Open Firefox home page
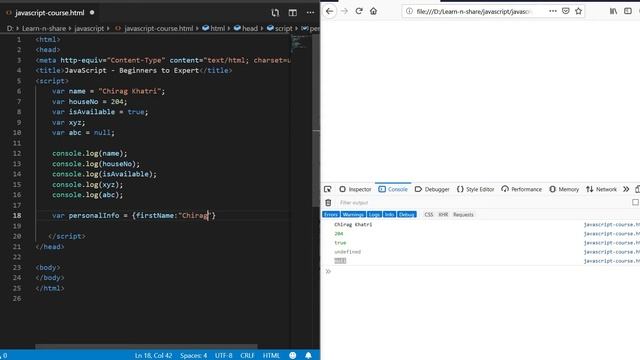This screenshot has width=640, height=360. tap(373, 11)
